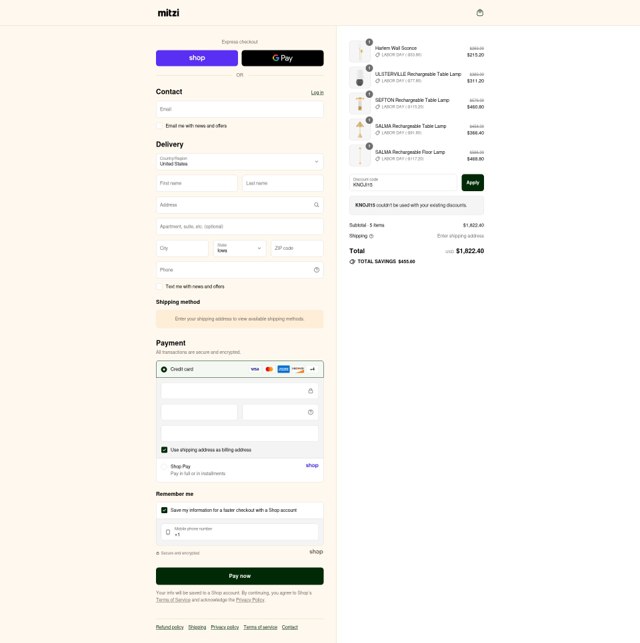Click the lock icon beside Secure and encrypted
Image resolution: width=640 pixels, height=643 pixels.
(x=157, y=553)
